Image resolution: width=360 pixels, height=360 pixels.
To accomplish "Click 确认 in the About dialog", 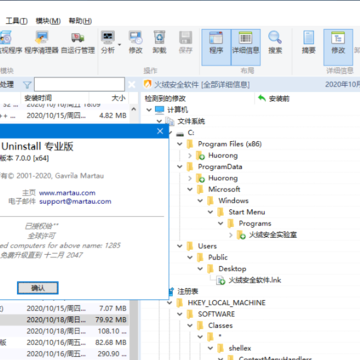I will (38, 288).
